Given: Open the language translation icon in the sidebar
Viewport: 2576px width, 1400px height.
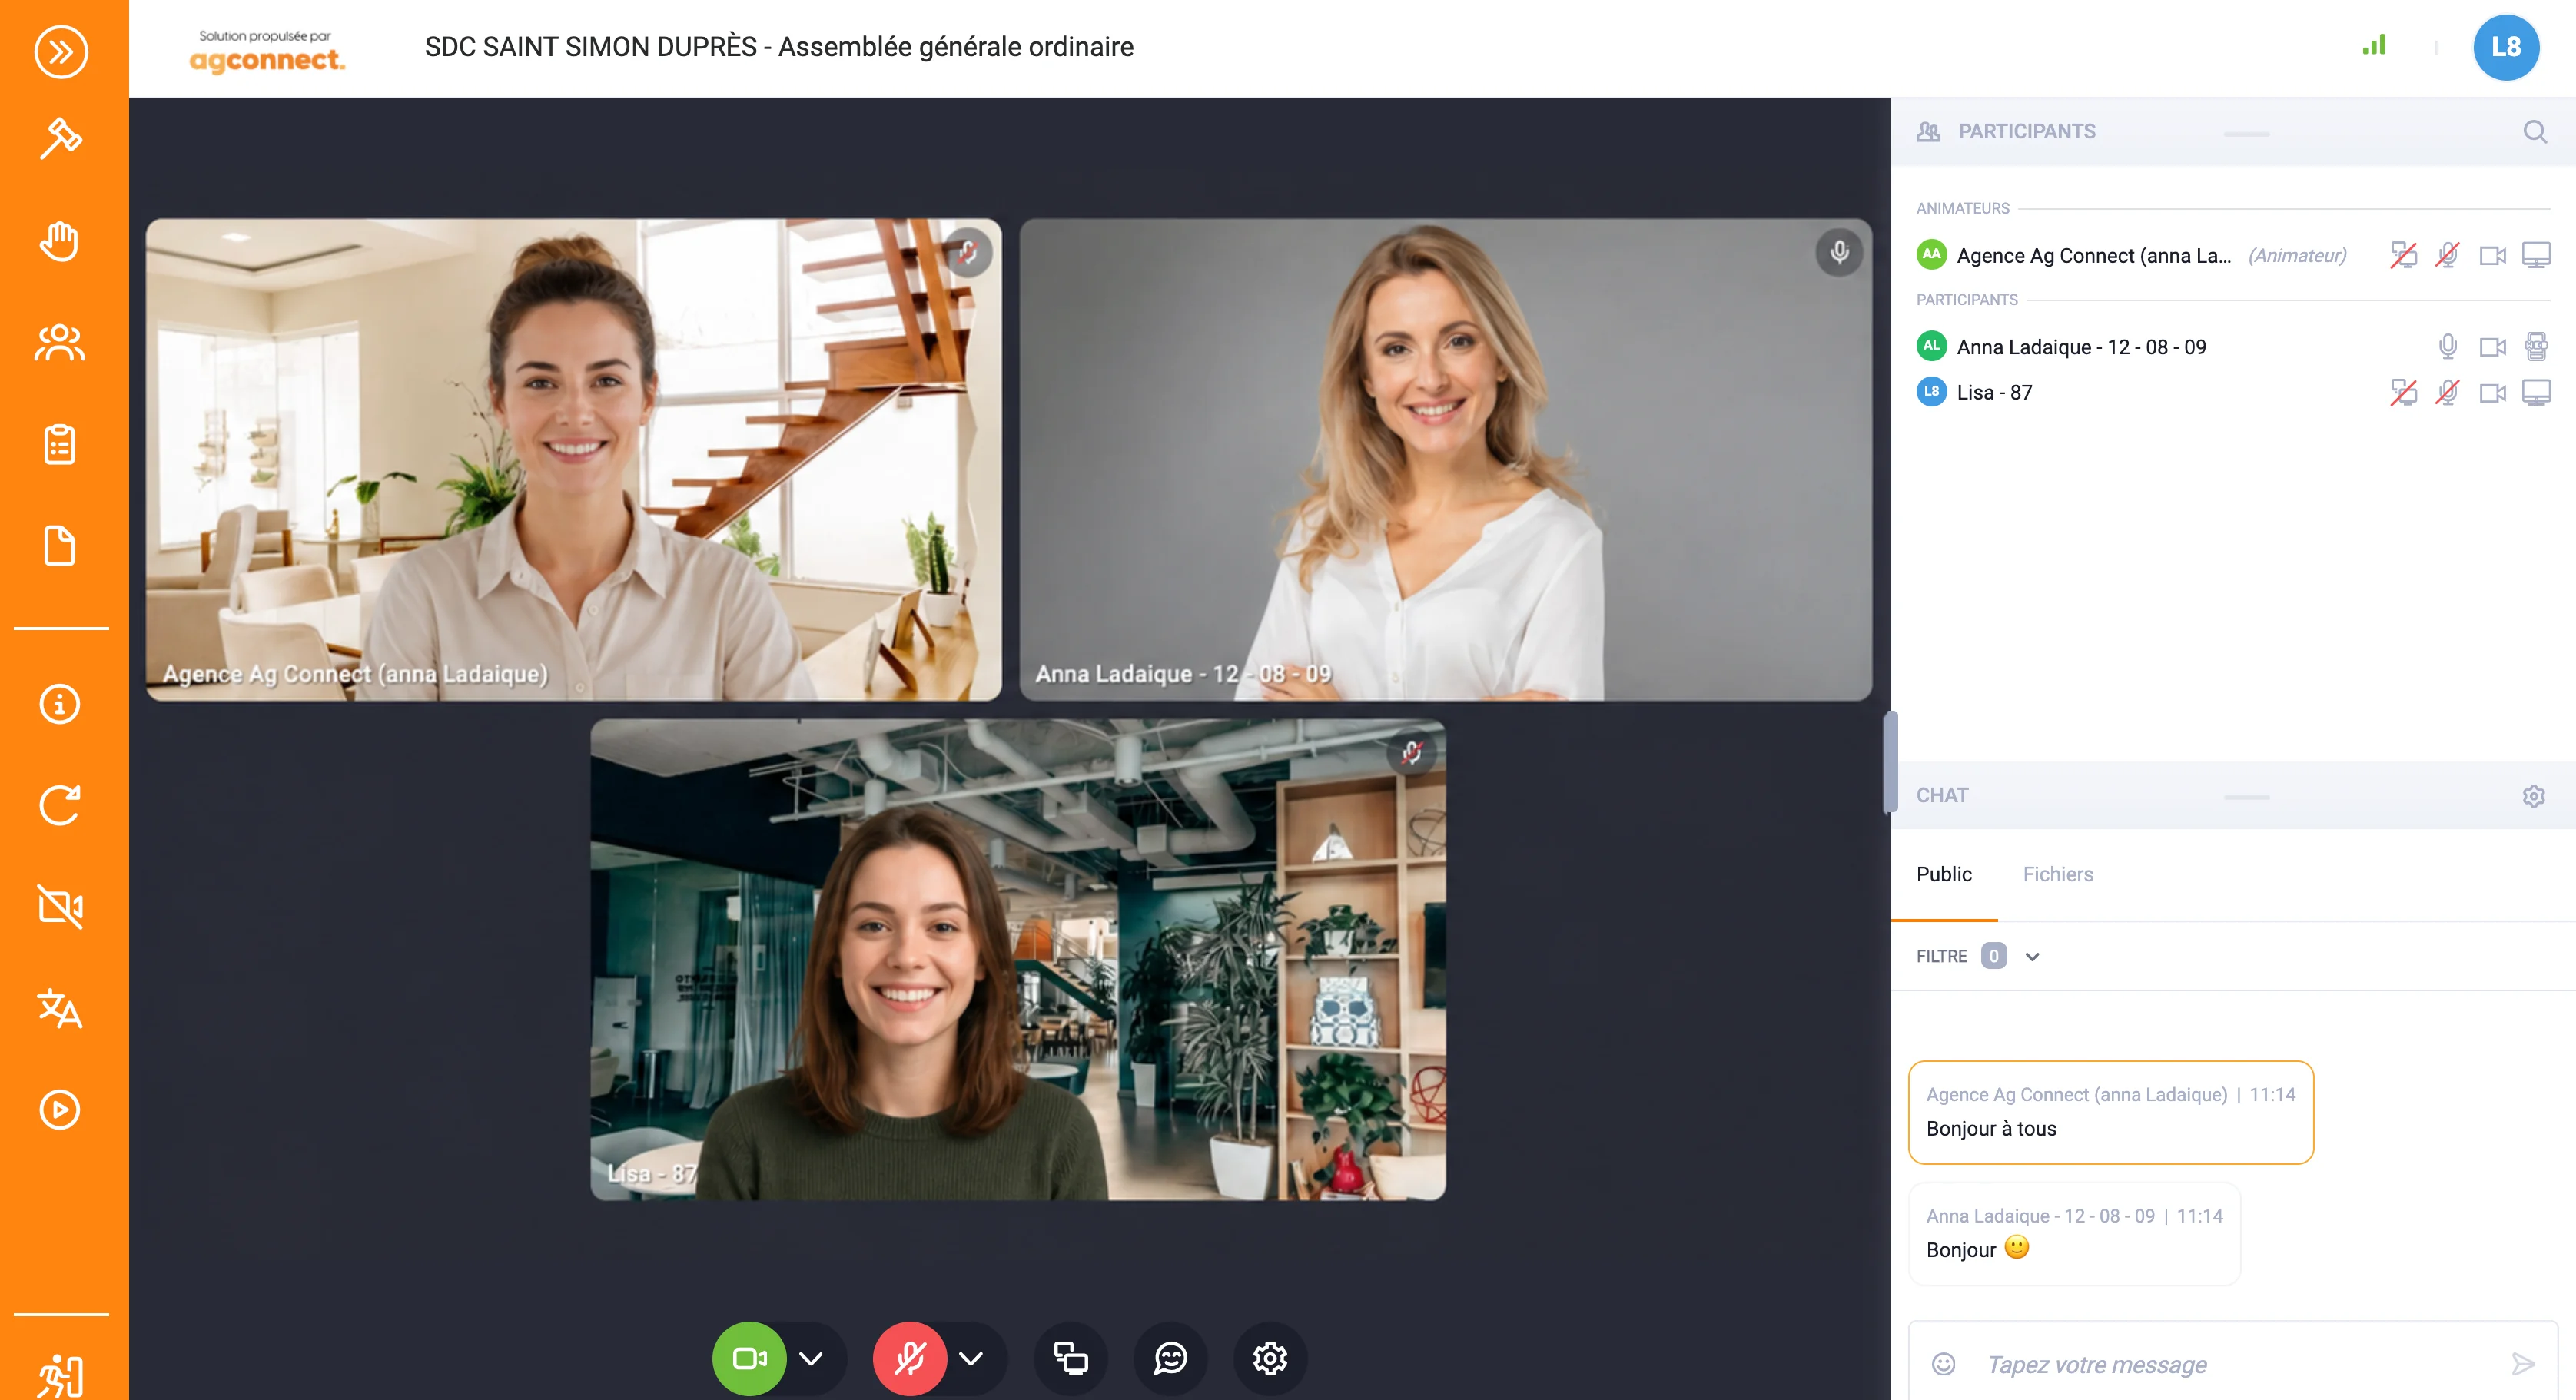Looking at the screenshot, I should click(x=60, y=1008).
